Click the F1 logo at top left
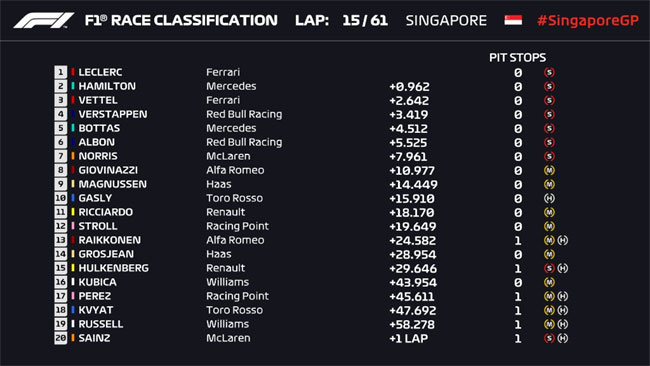Viewport: 650px width, 366px height. [x=44, y=21]
